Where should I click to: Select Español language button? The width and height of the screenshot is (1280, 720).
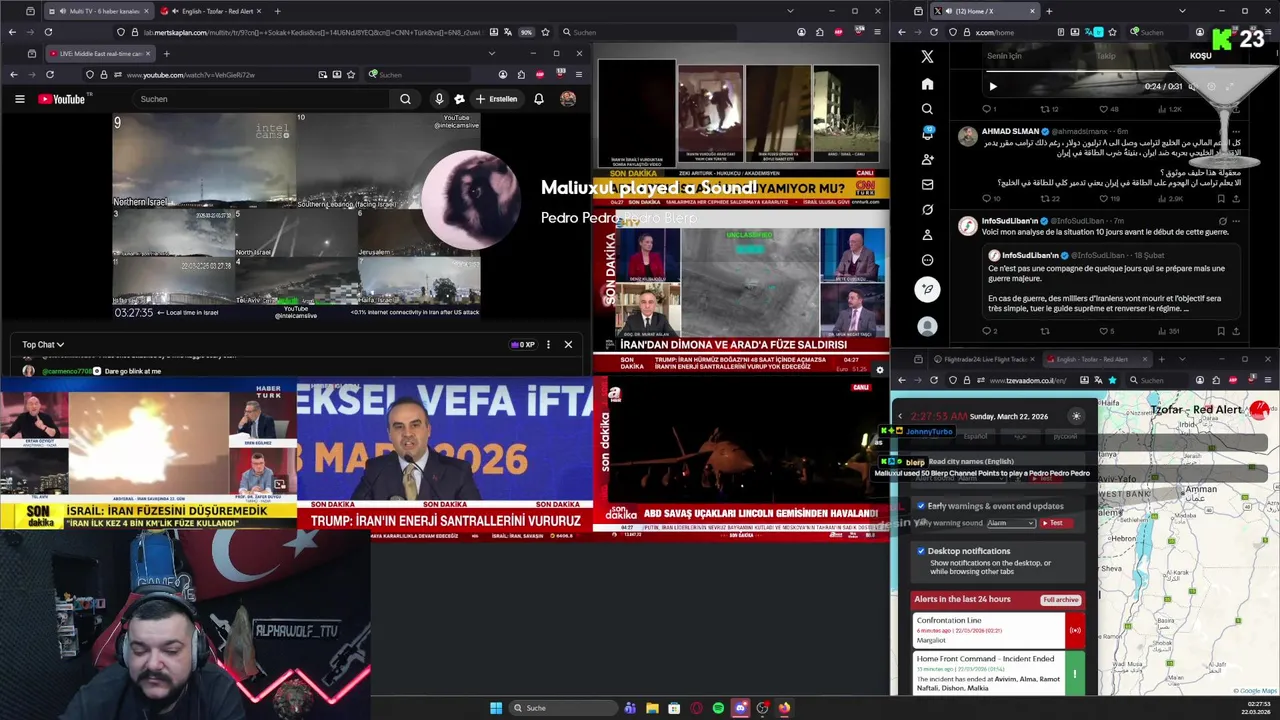[975, 436]
